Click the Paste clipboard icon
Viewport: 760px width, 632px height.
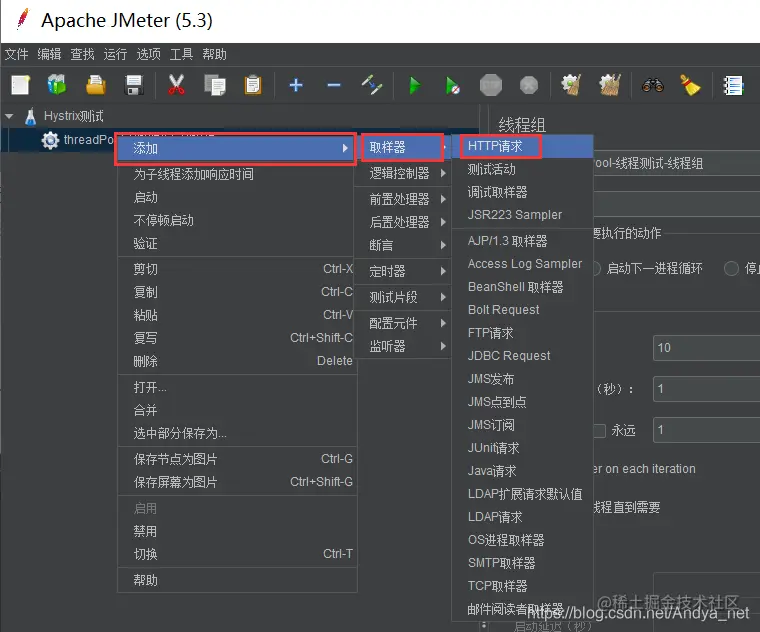pos(253,85)
